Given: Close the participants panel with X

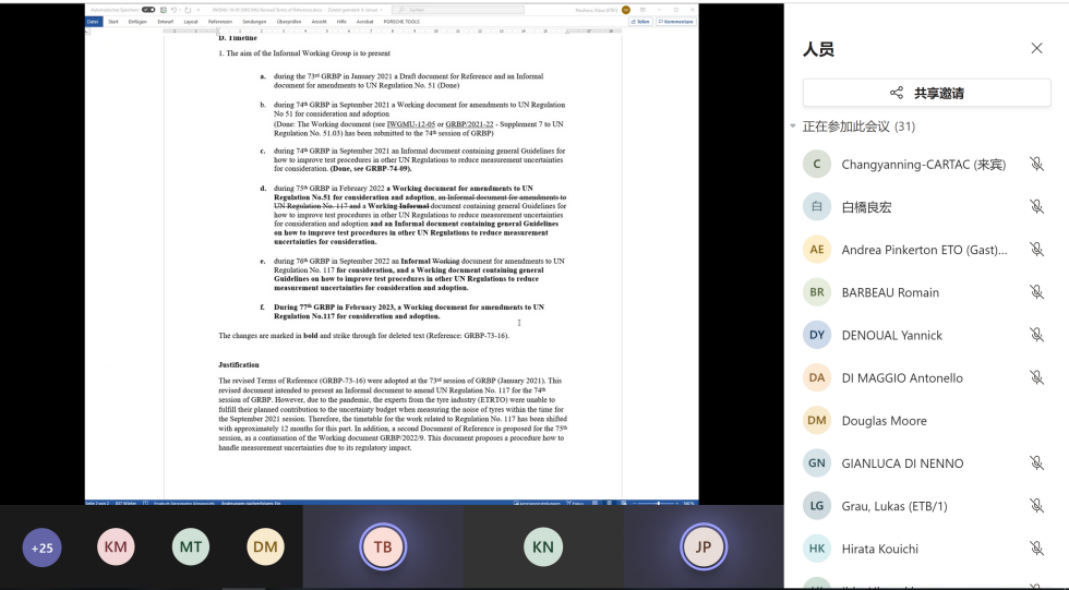Looking at the screenshot, I should click(1036, 48).
